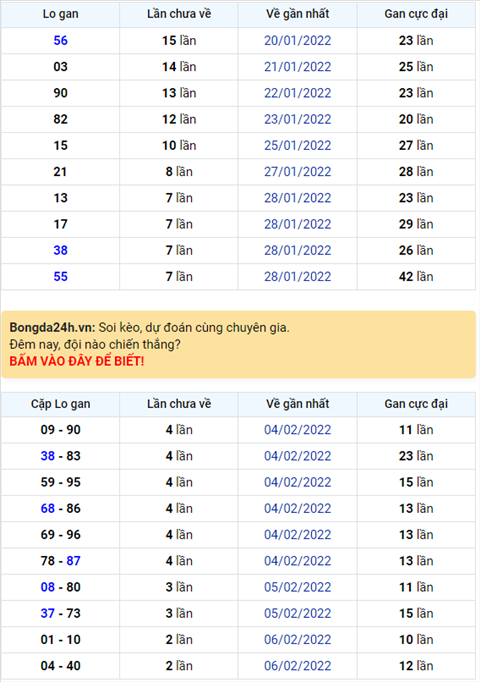This screenshot has width=480, height=682.
Task: Select lo gan cell 82
Action: (x=60, y=119)
